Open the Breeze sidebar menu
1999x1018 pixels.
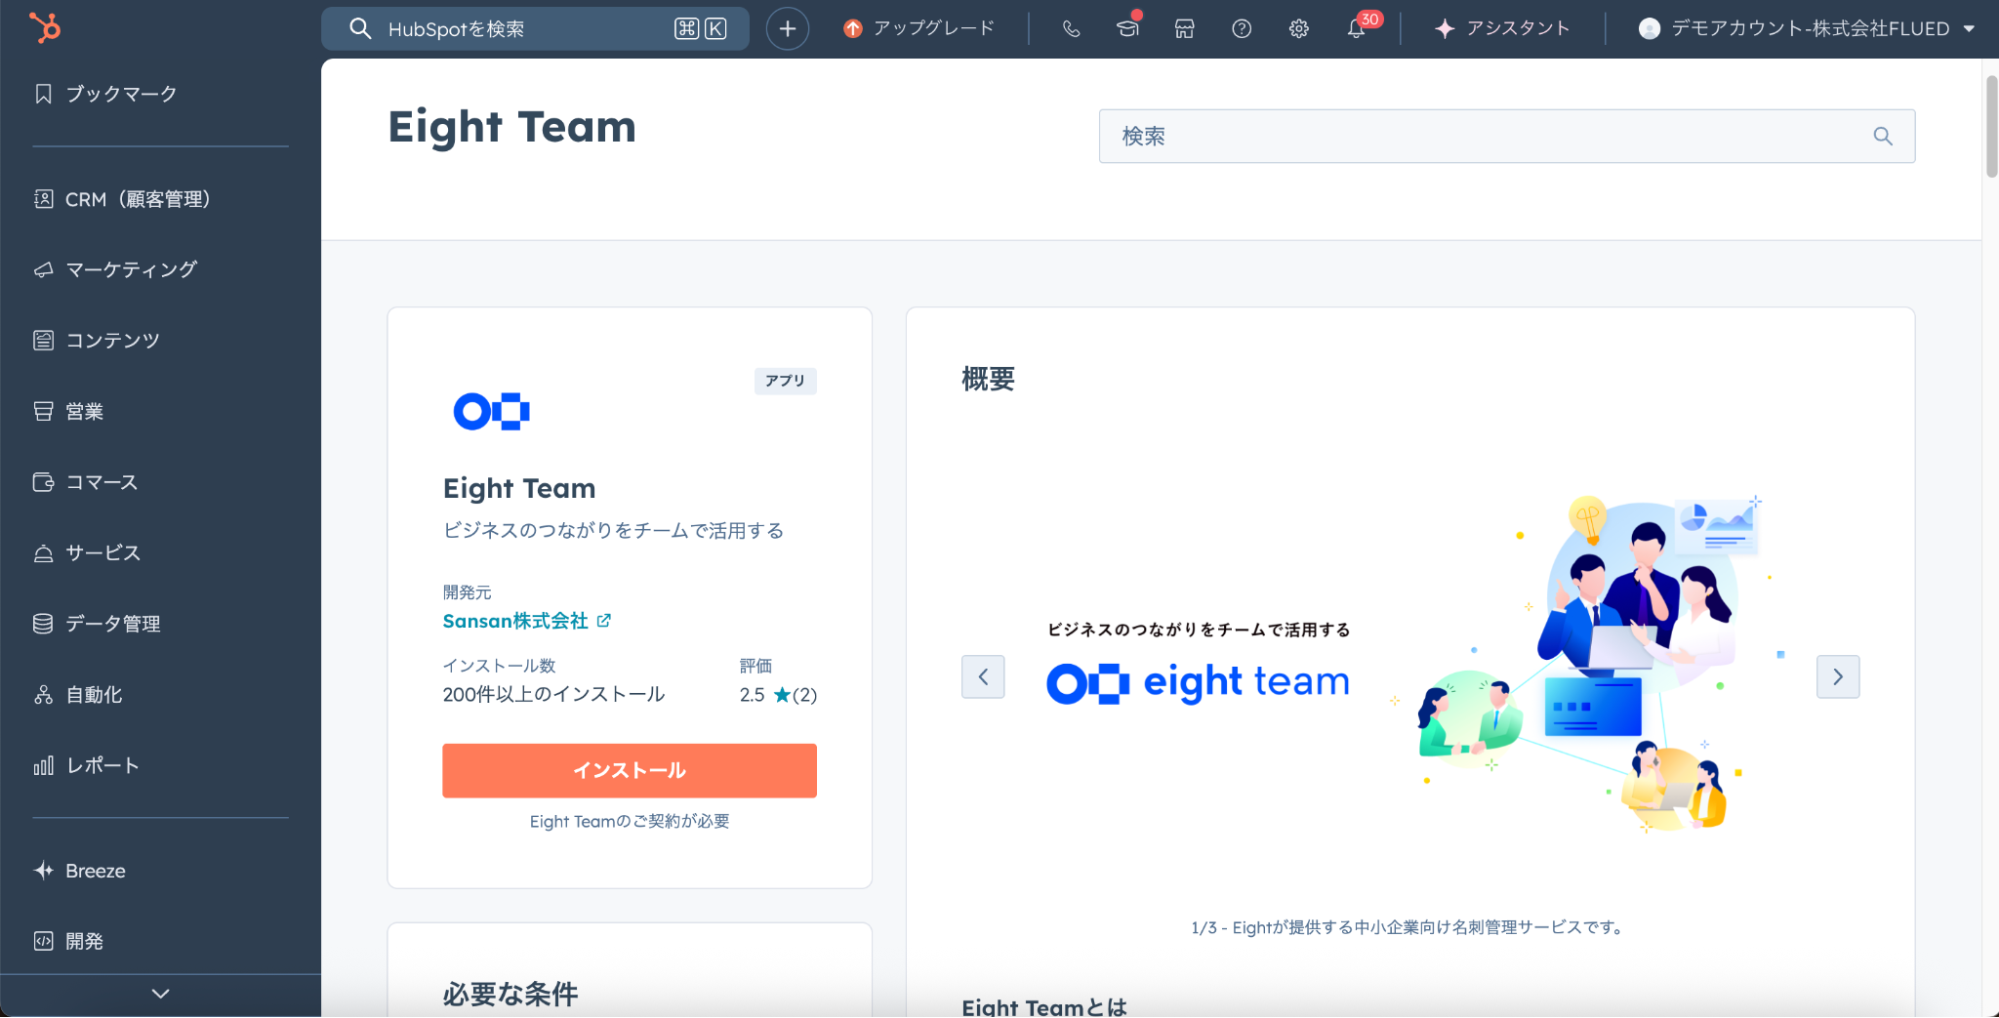pos(95,871)
